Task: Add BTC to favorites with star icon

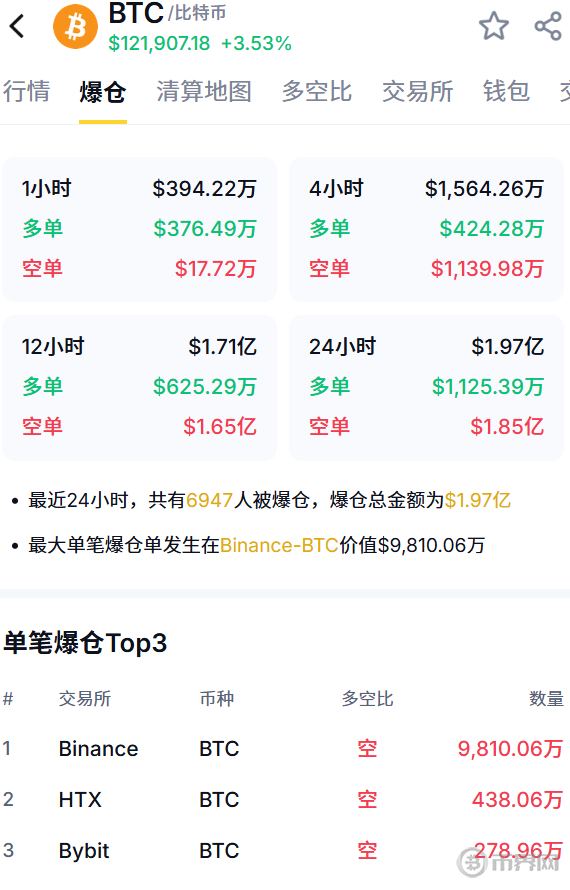Action: tap(494, 26)
